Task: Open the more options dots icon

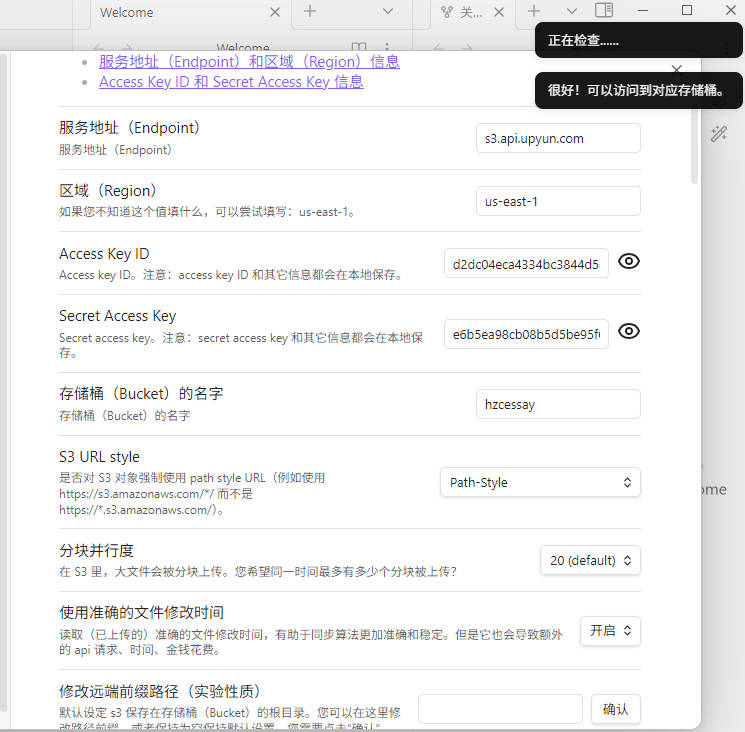Action: (387, 47)
